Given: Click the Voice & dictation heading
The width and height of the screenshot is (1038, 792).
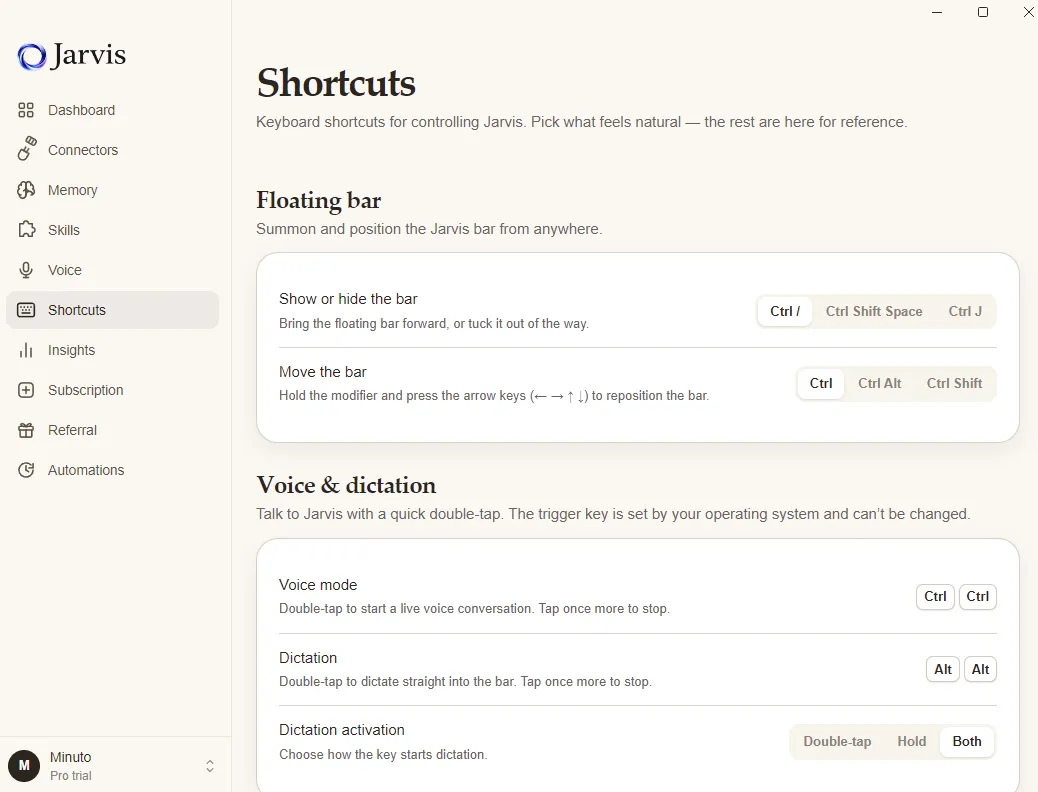Looking at the screenshot, I should click(x=346, y=485).
